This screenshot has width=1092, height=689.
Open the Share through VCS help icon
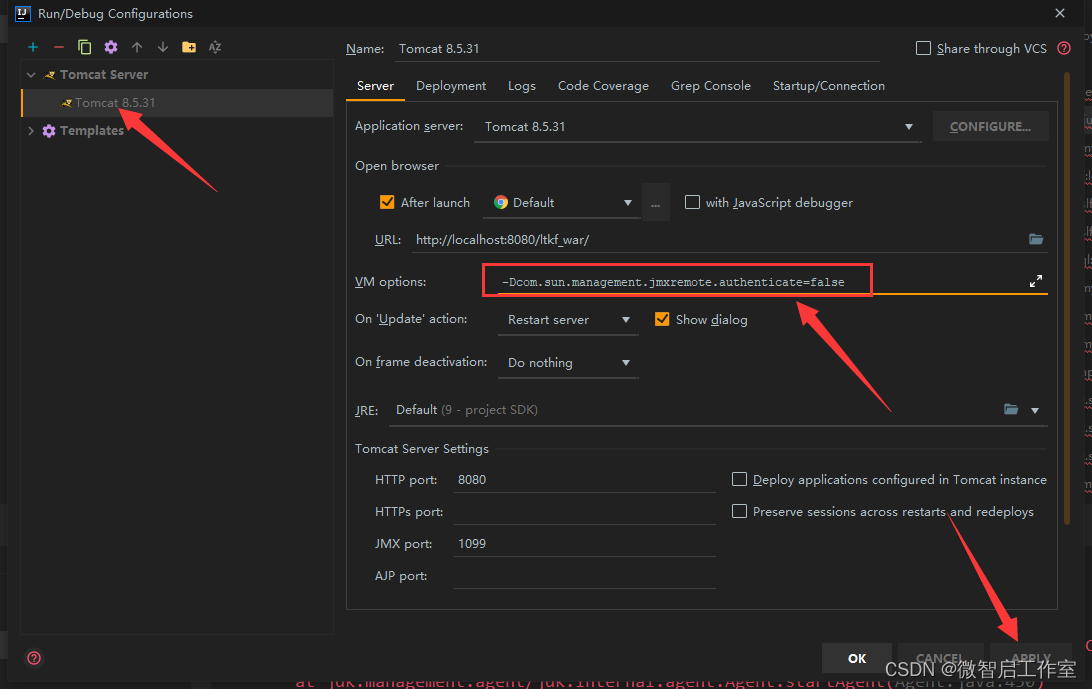tap(1063, 48)
